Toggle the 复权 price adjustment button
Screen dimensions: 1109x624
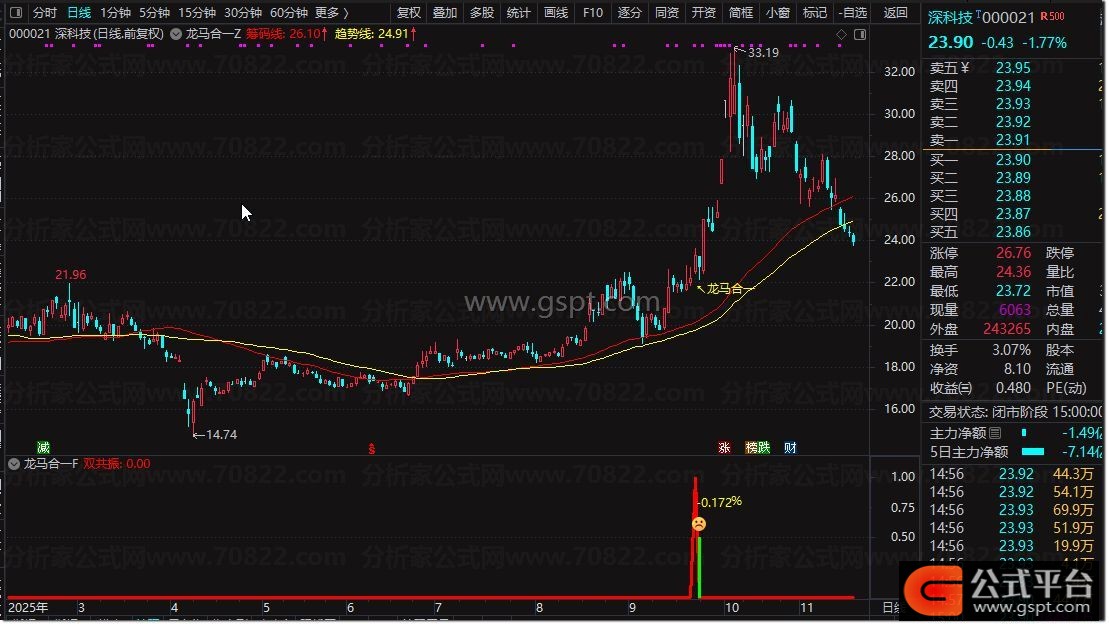408,13
